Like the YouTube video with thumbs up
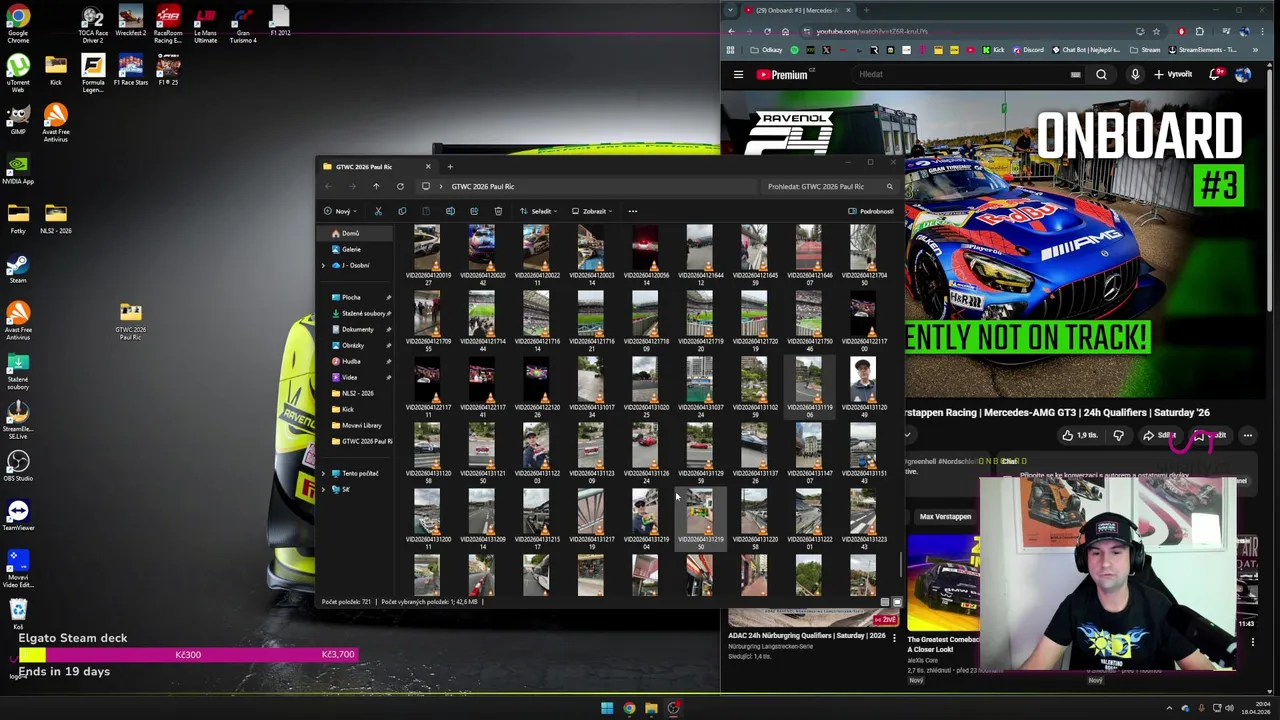Image resolution: width=1280 pixels, height=720 pixels. 1079,435
